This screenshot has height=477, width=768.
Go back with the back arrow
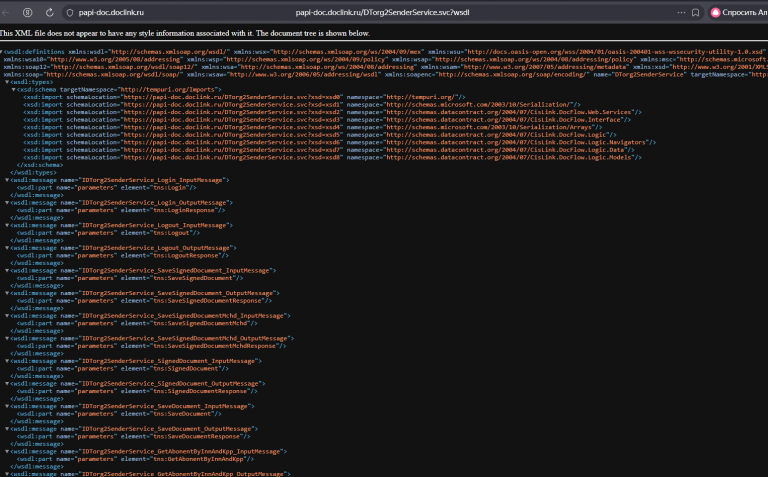pyautogui.click(x=6, y=13)
